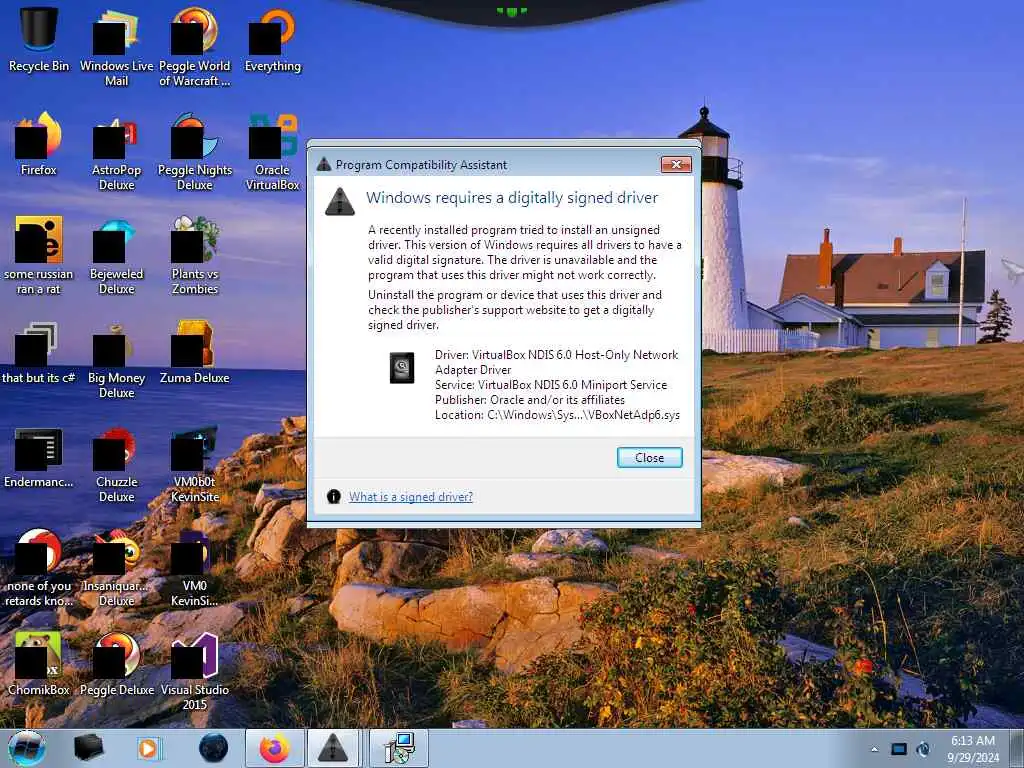Show hidden tray icons arrow
This screenshot has width=1024, height=768.
874,749
